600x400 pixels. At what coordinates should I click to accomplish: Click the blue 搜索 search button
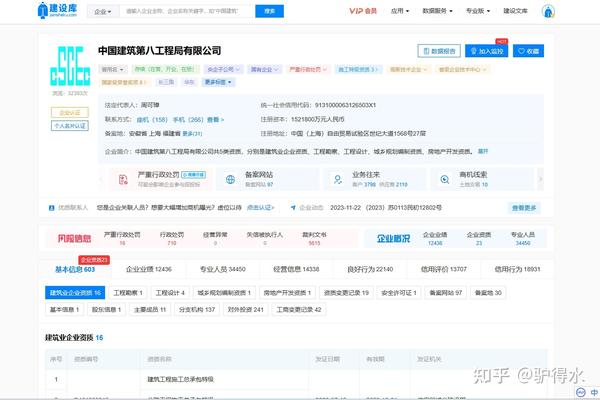(269, 11)
